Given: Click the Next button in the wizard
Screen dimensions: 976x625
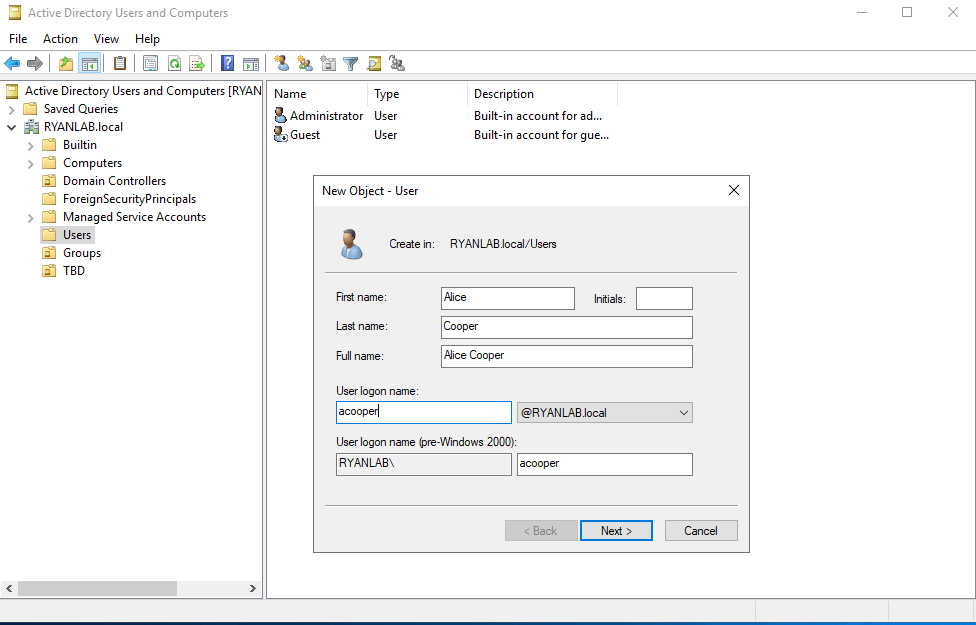Looking at the screenshot, I should [x=616, y=530].
